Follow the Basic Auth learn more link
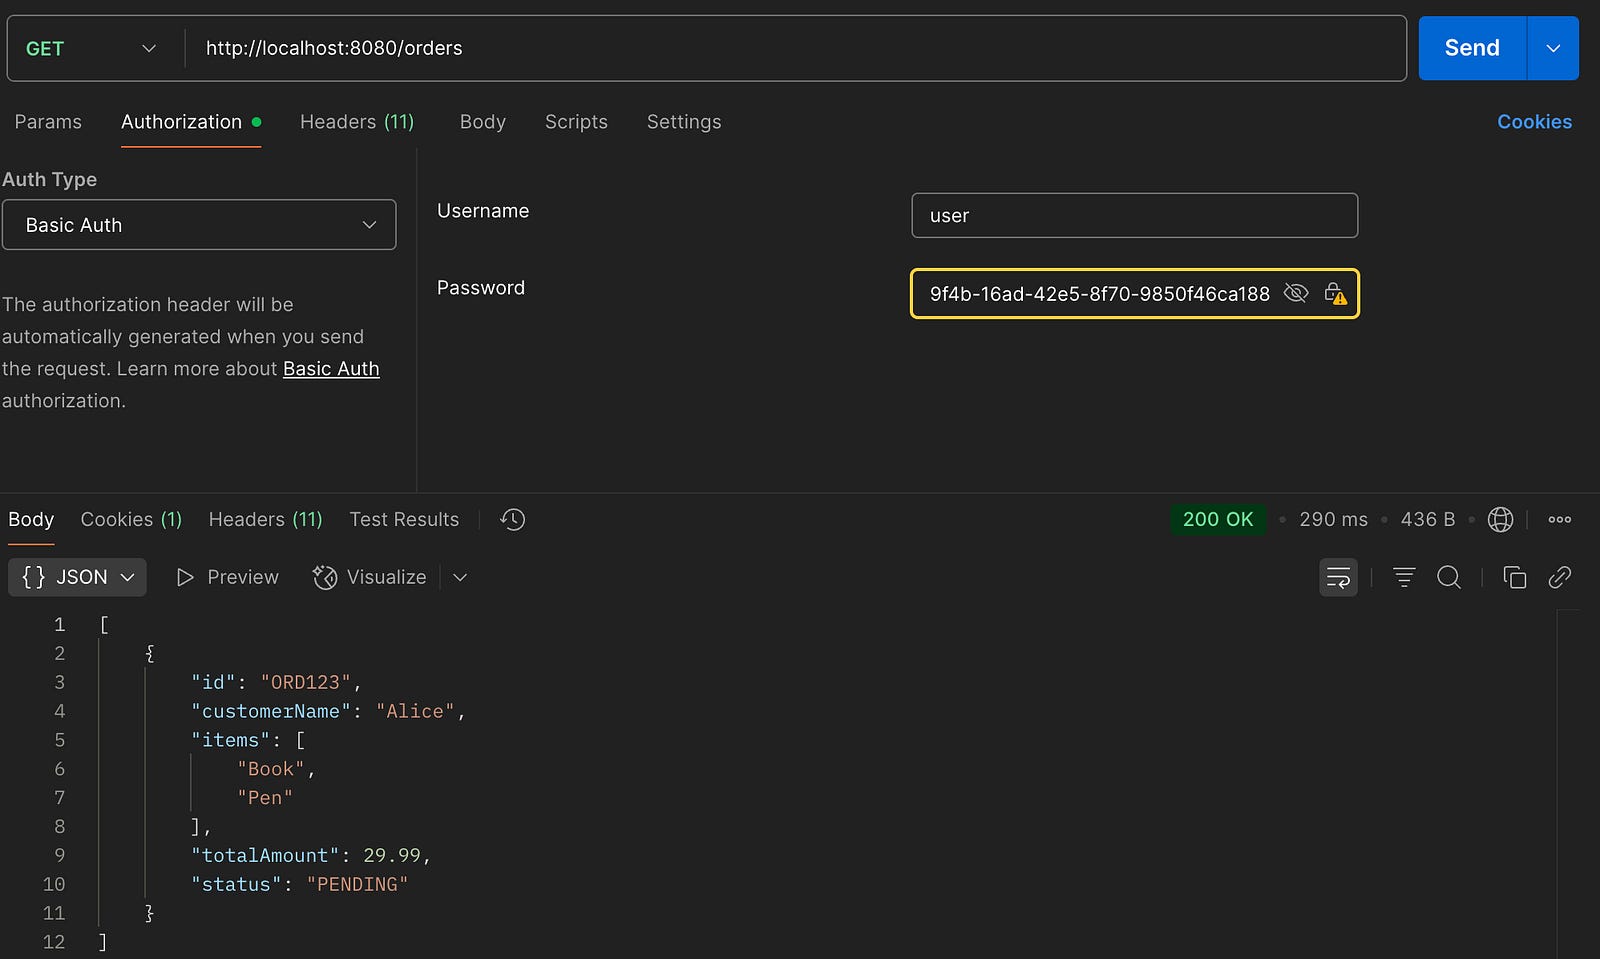Viewport: 1600px width, 959px height. [331, 369]
